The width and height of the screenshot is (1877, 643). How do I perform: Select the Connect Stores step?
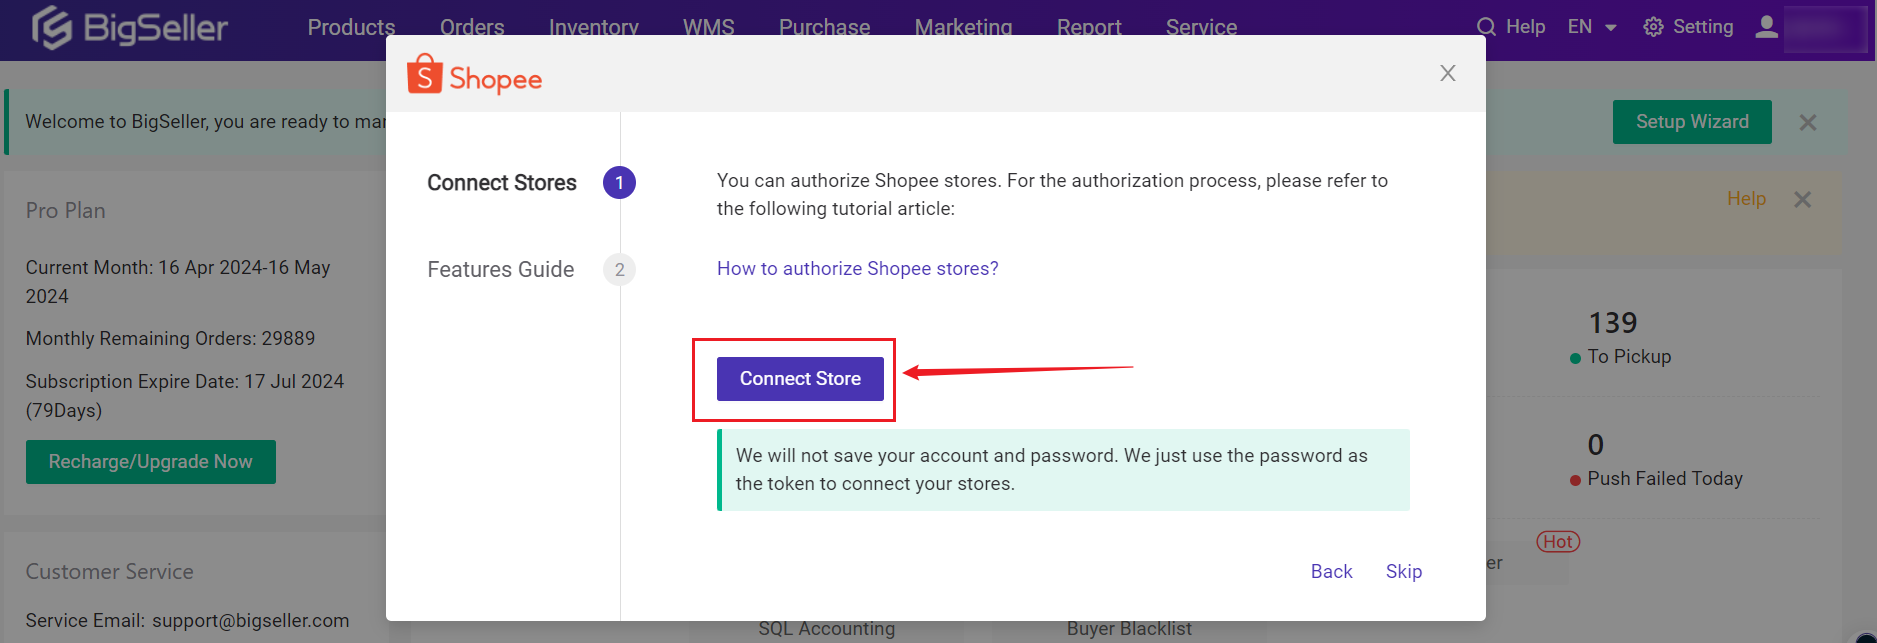pos(502,183)
